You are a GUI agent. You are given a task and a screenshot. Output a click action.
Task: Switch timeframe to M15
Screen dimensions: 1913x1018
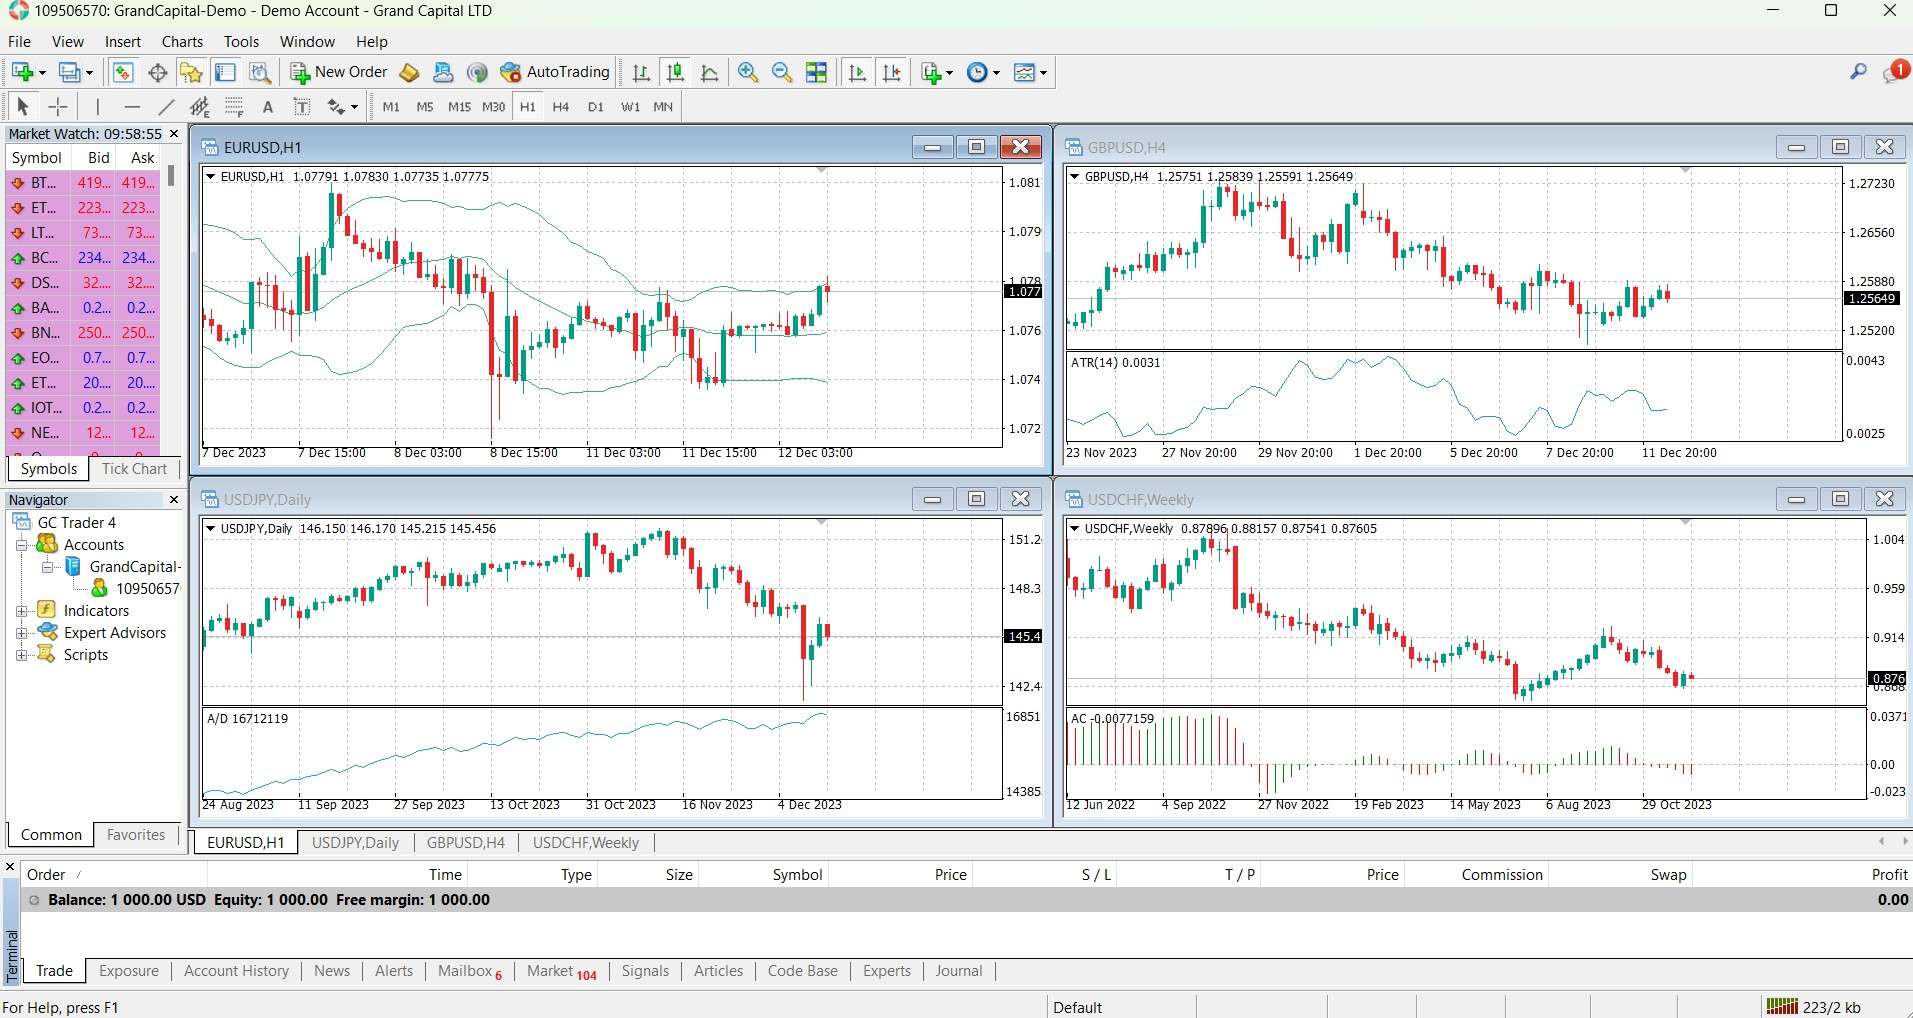(459, 107)
